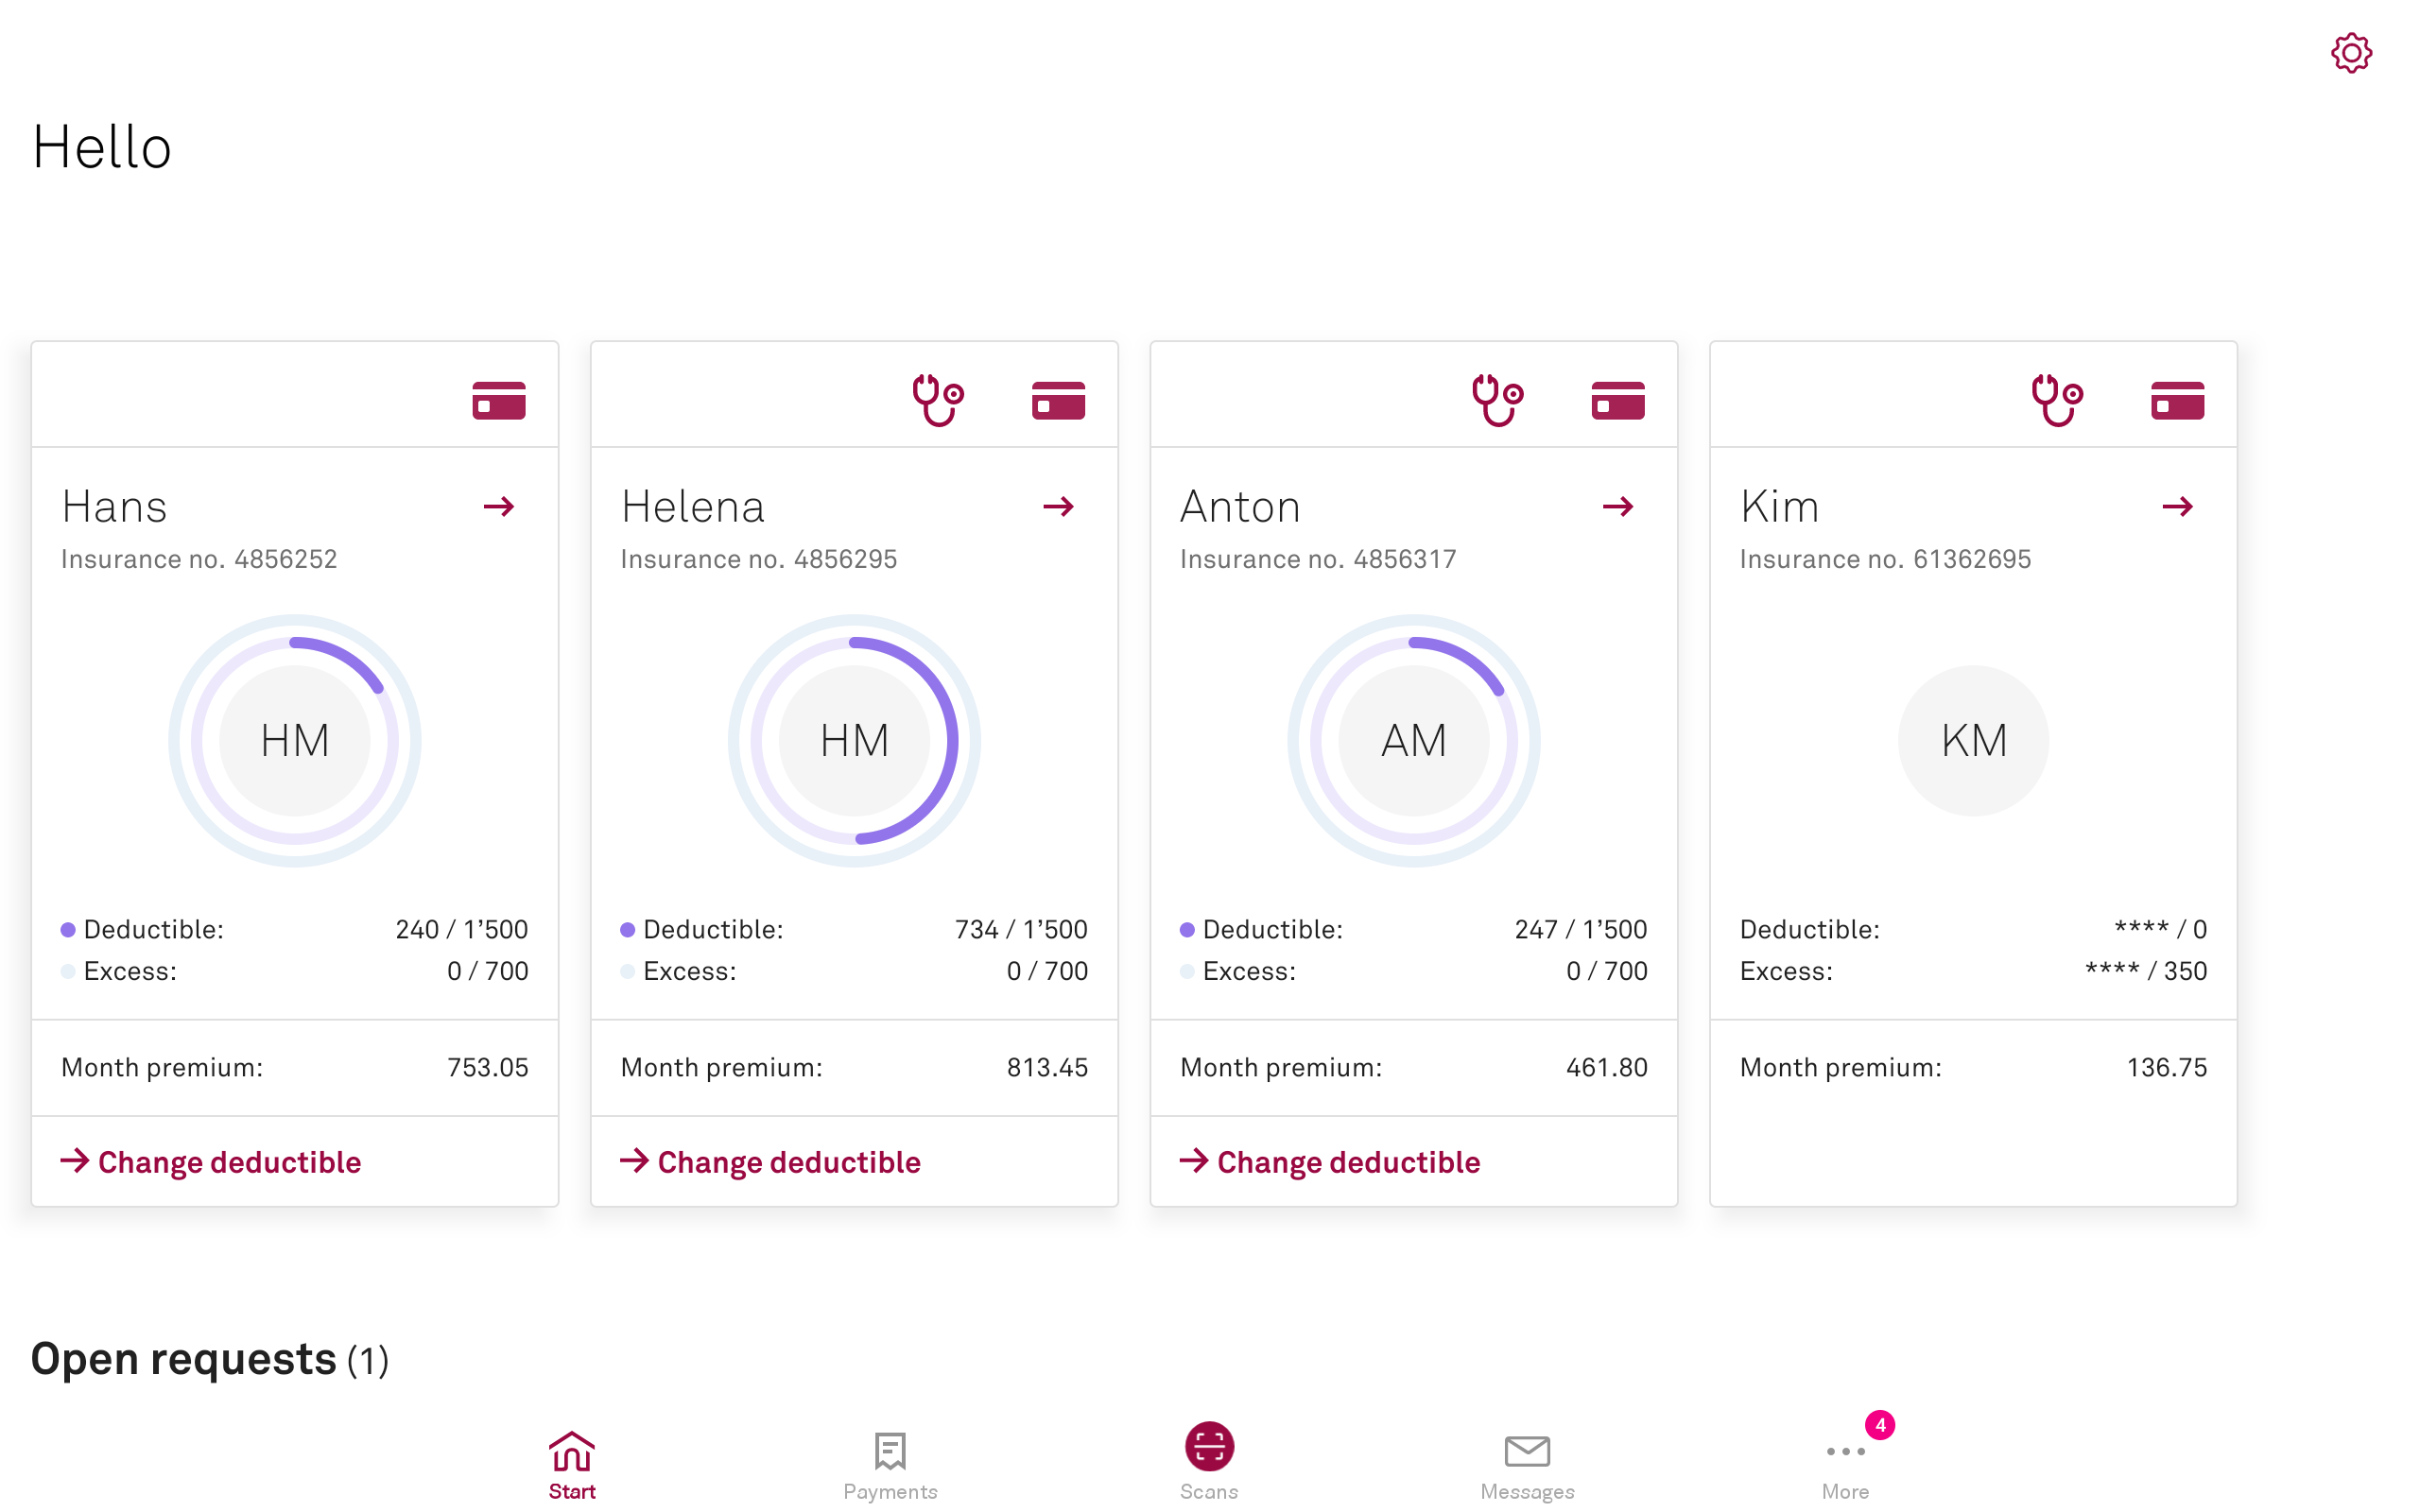Click Anton's stethoscope icon

[x=1497, y=400]
